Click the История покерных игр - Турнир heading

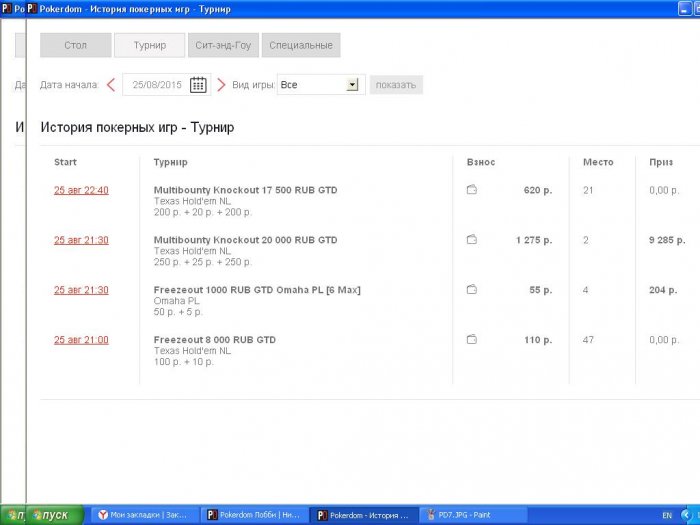(x=138, y=128)
